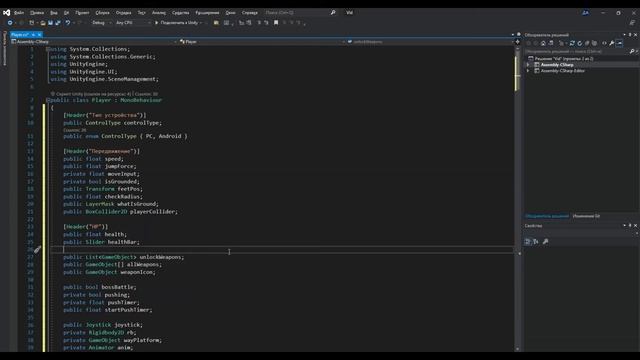Click the 'joystick' field name
This screenshot has height=360, width=640.
127,325
